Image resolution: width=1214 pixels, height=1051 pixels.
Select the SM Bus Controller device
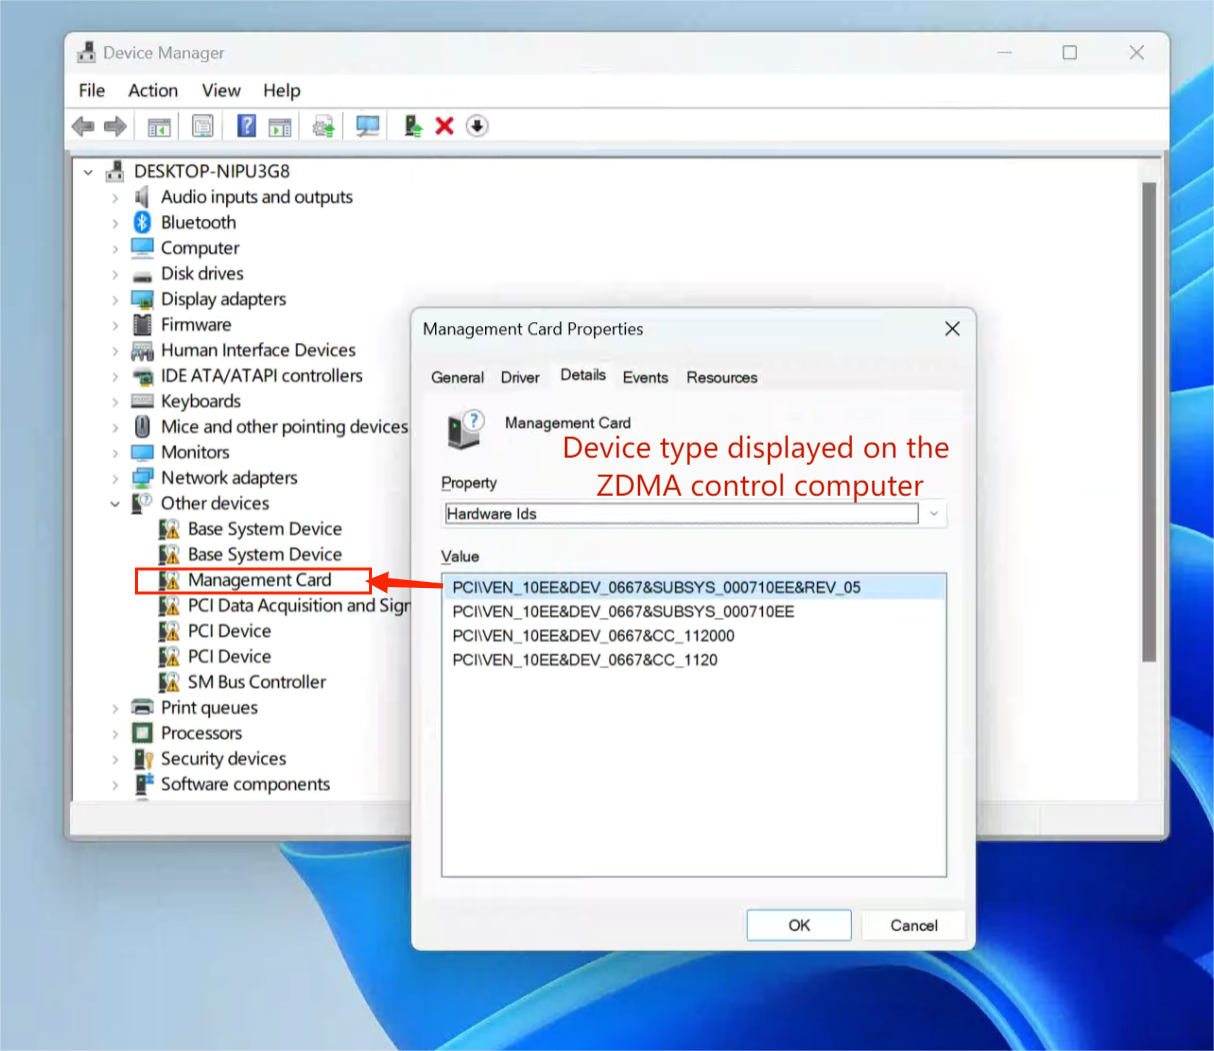pos(257,682)
